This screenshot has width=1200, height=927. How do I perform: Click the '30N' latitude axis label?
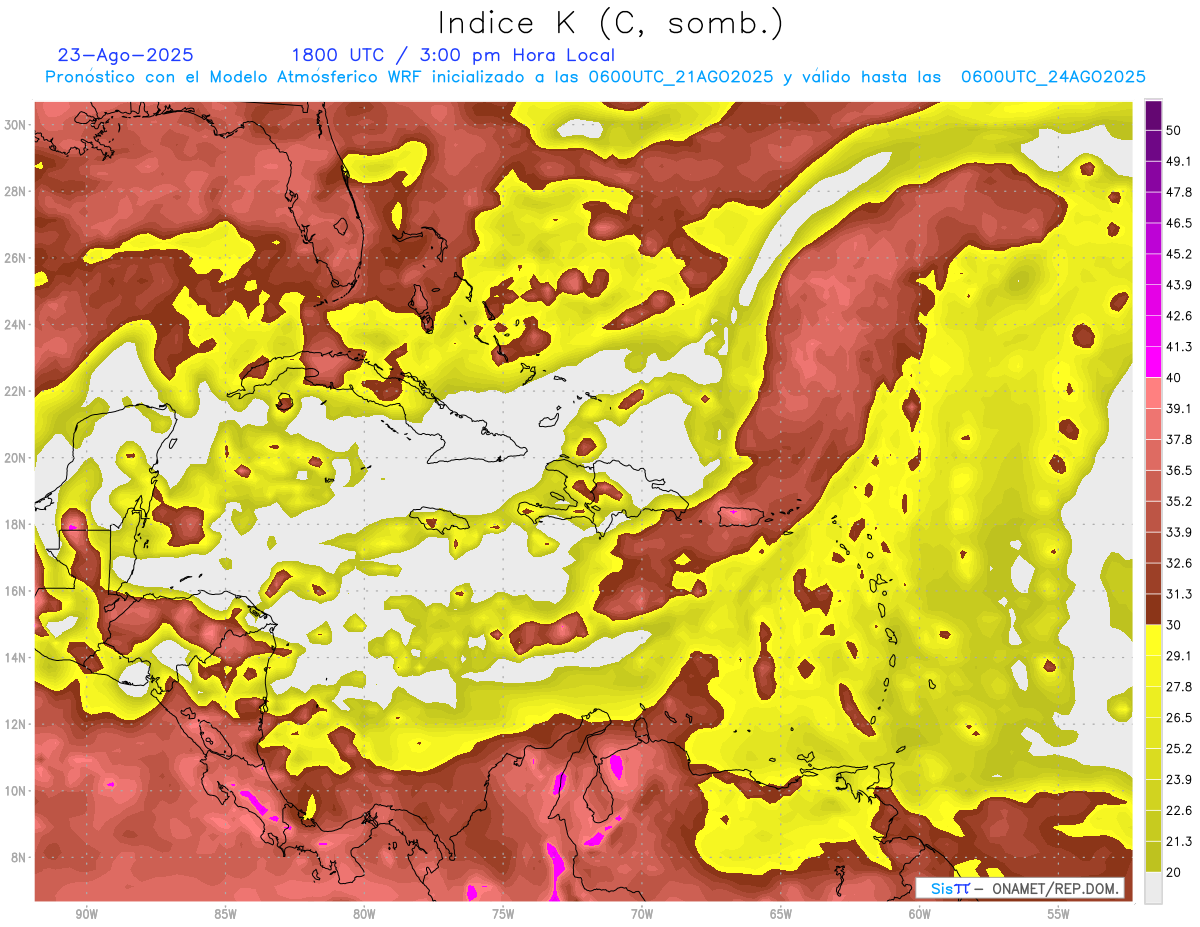coord(16,124)
